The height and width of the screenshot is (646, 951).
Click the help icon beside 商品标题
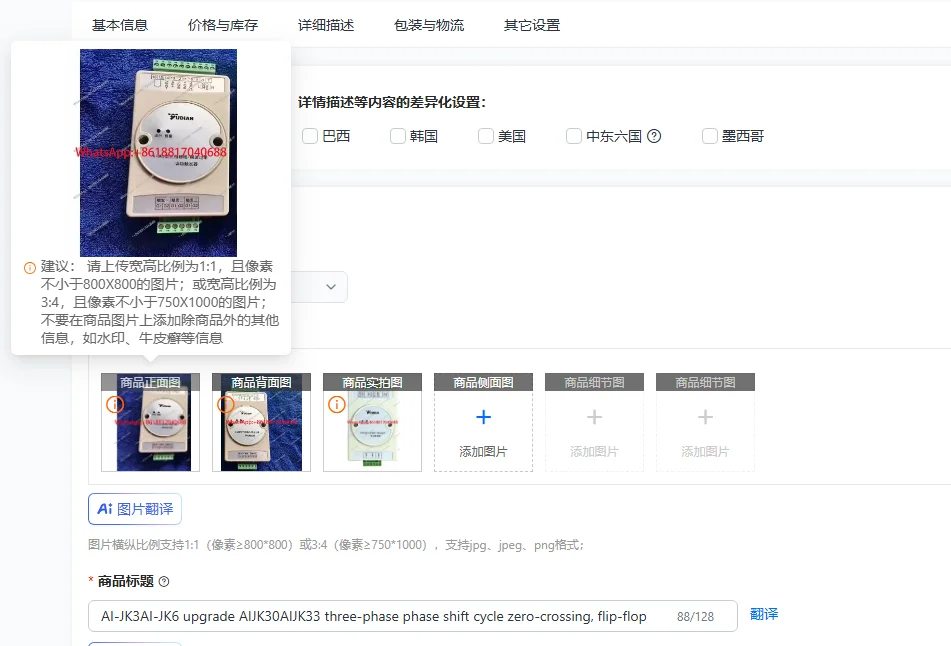coord(164,582)
